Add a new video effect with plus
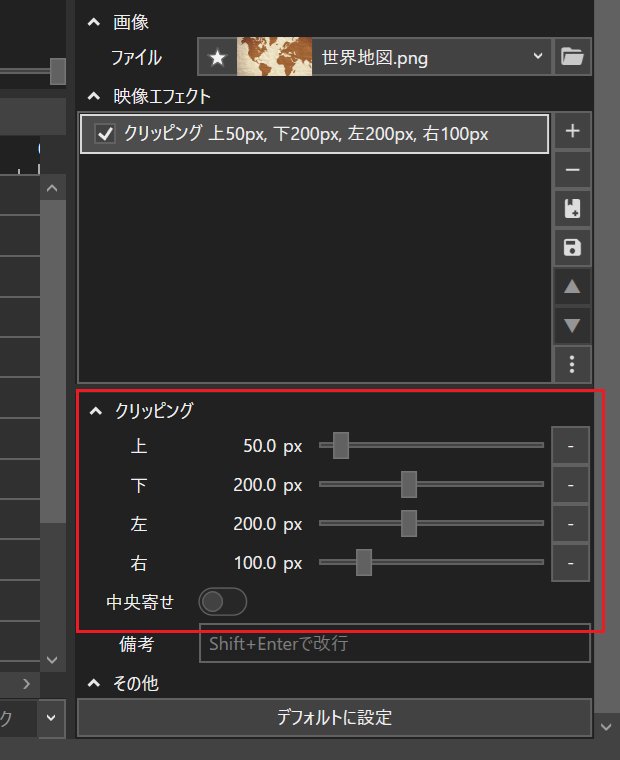The height and width of the screenshot is (760, 620). [572, 131]
